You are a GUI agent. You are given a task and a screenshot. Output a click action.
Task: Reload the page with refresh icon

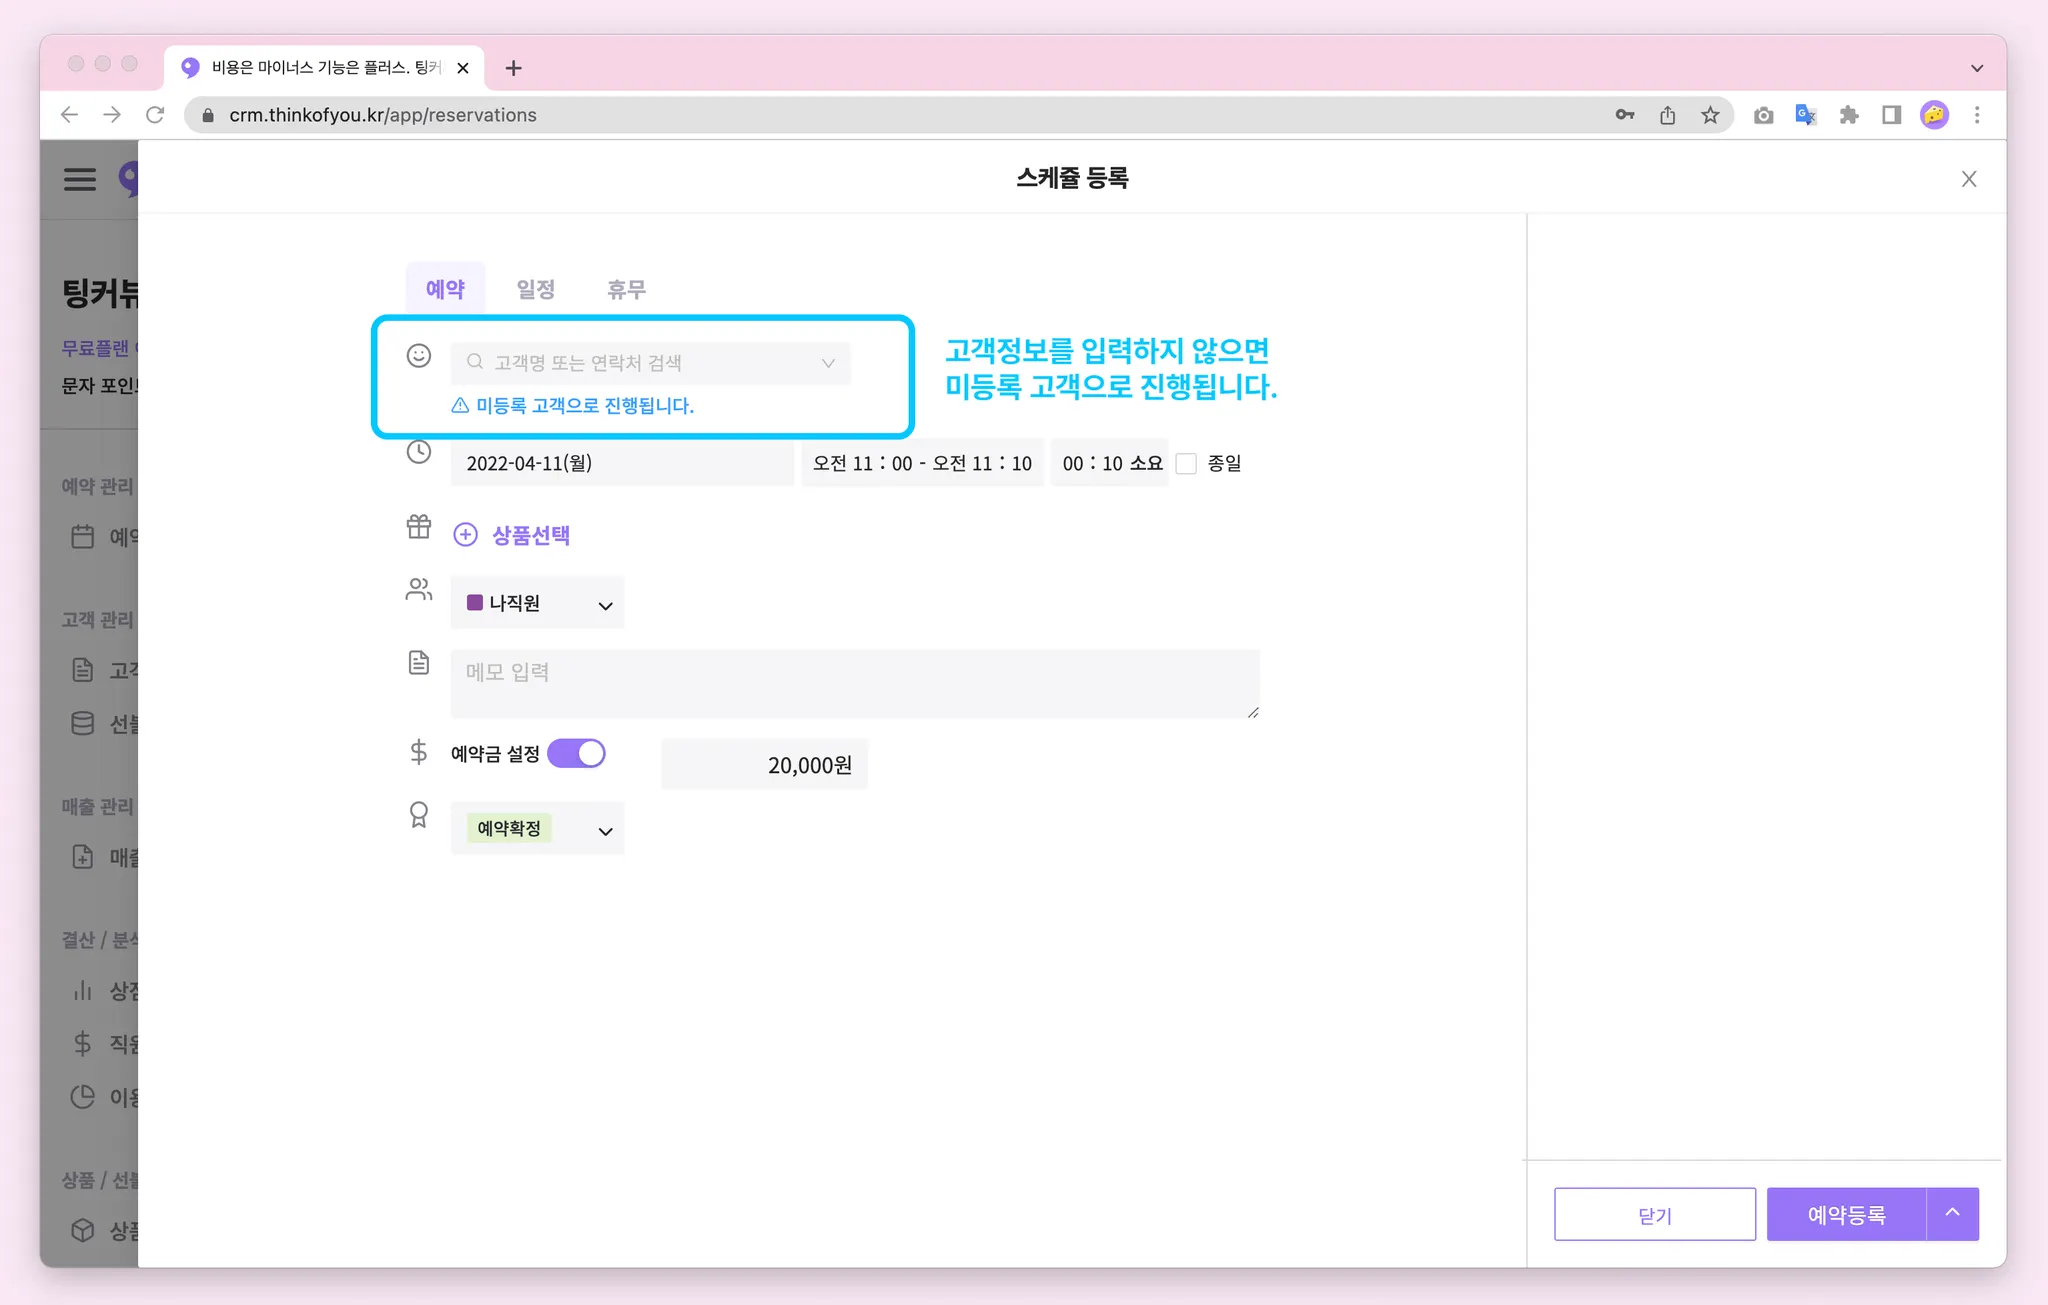point(155,115)
